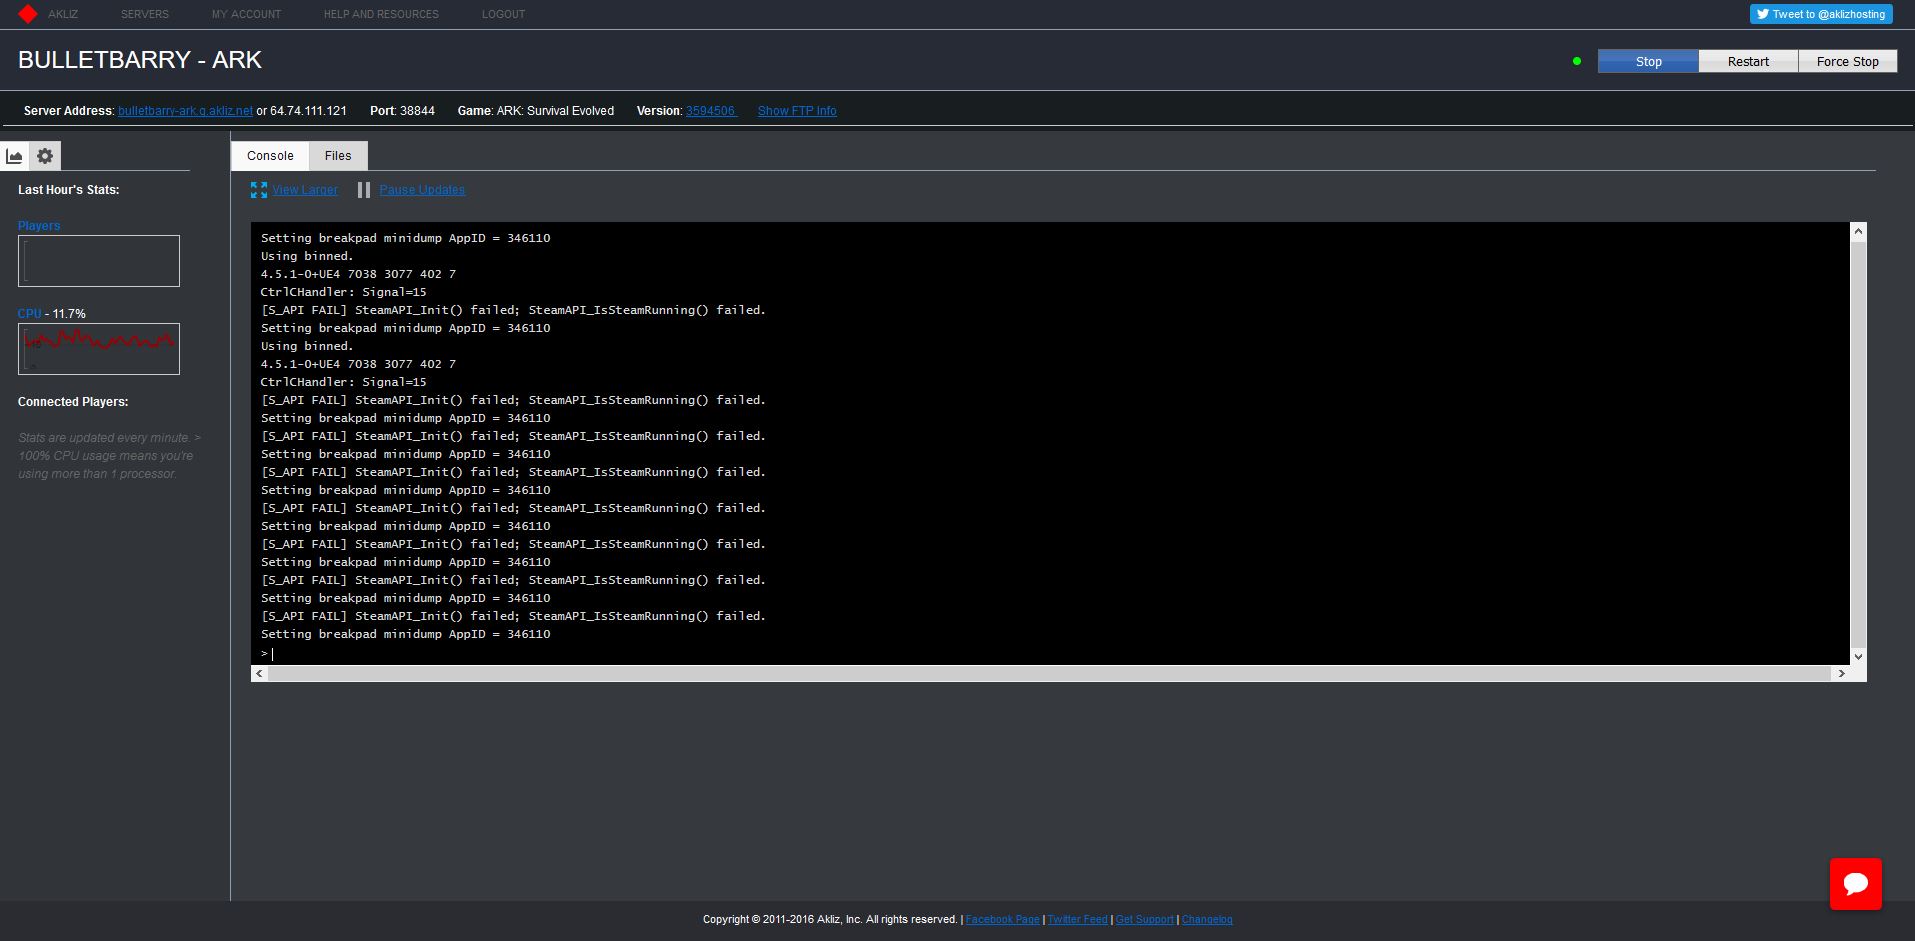
Task: Stop the server
Action: click(1648, 61)
